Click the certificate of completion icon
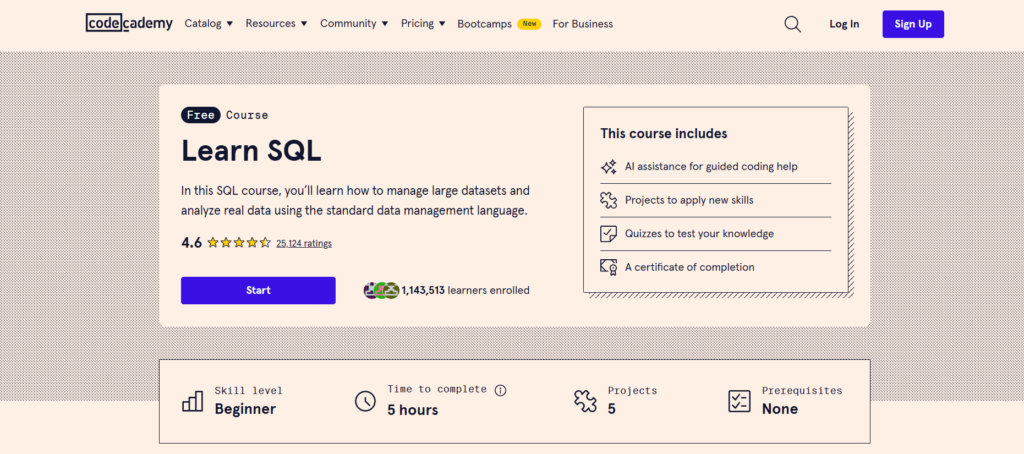The image size is (1024, 454). point(608,267)
